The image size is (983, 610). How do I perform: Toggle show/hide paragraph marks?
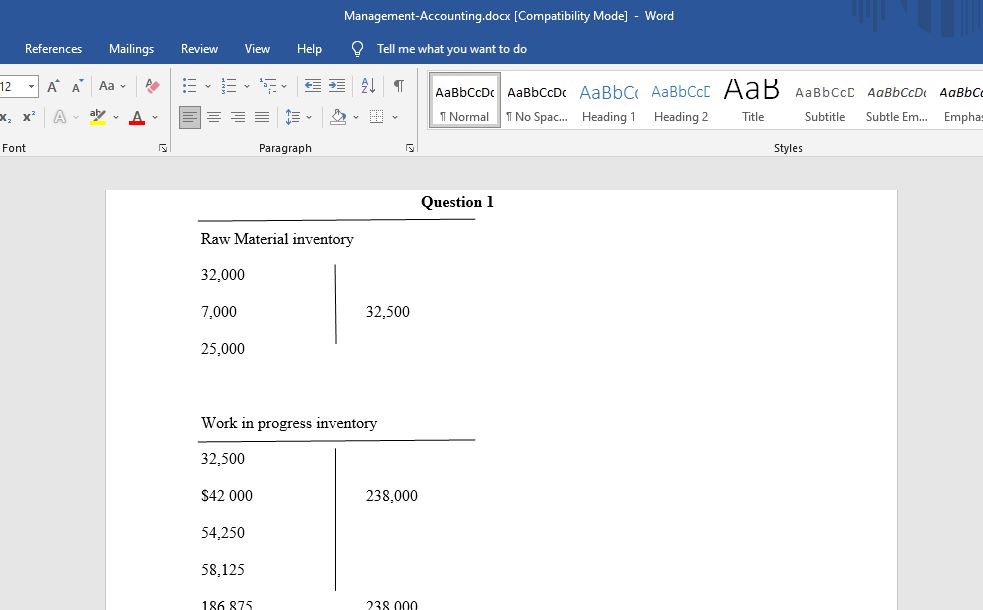(399, 86)
